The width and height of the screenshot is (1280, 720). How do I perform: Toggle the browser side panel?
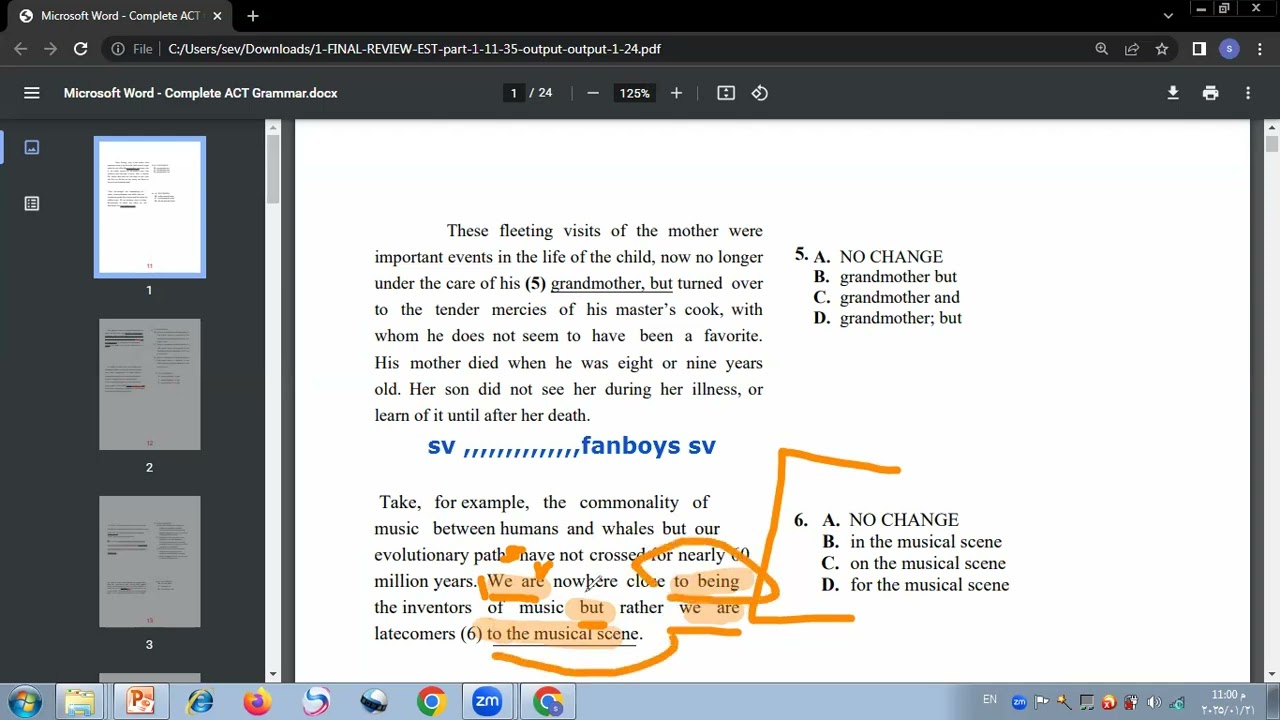[x=1199, y=49]
